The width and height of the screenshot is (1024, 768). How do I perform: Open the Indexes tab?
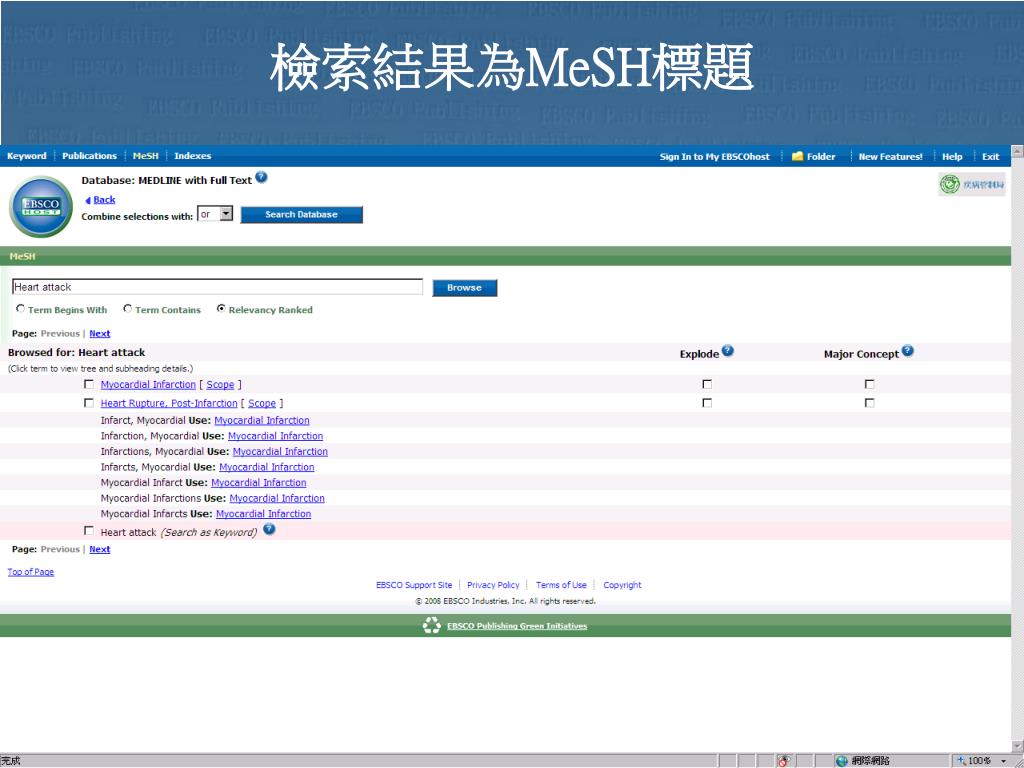click(x=193, y=156)
